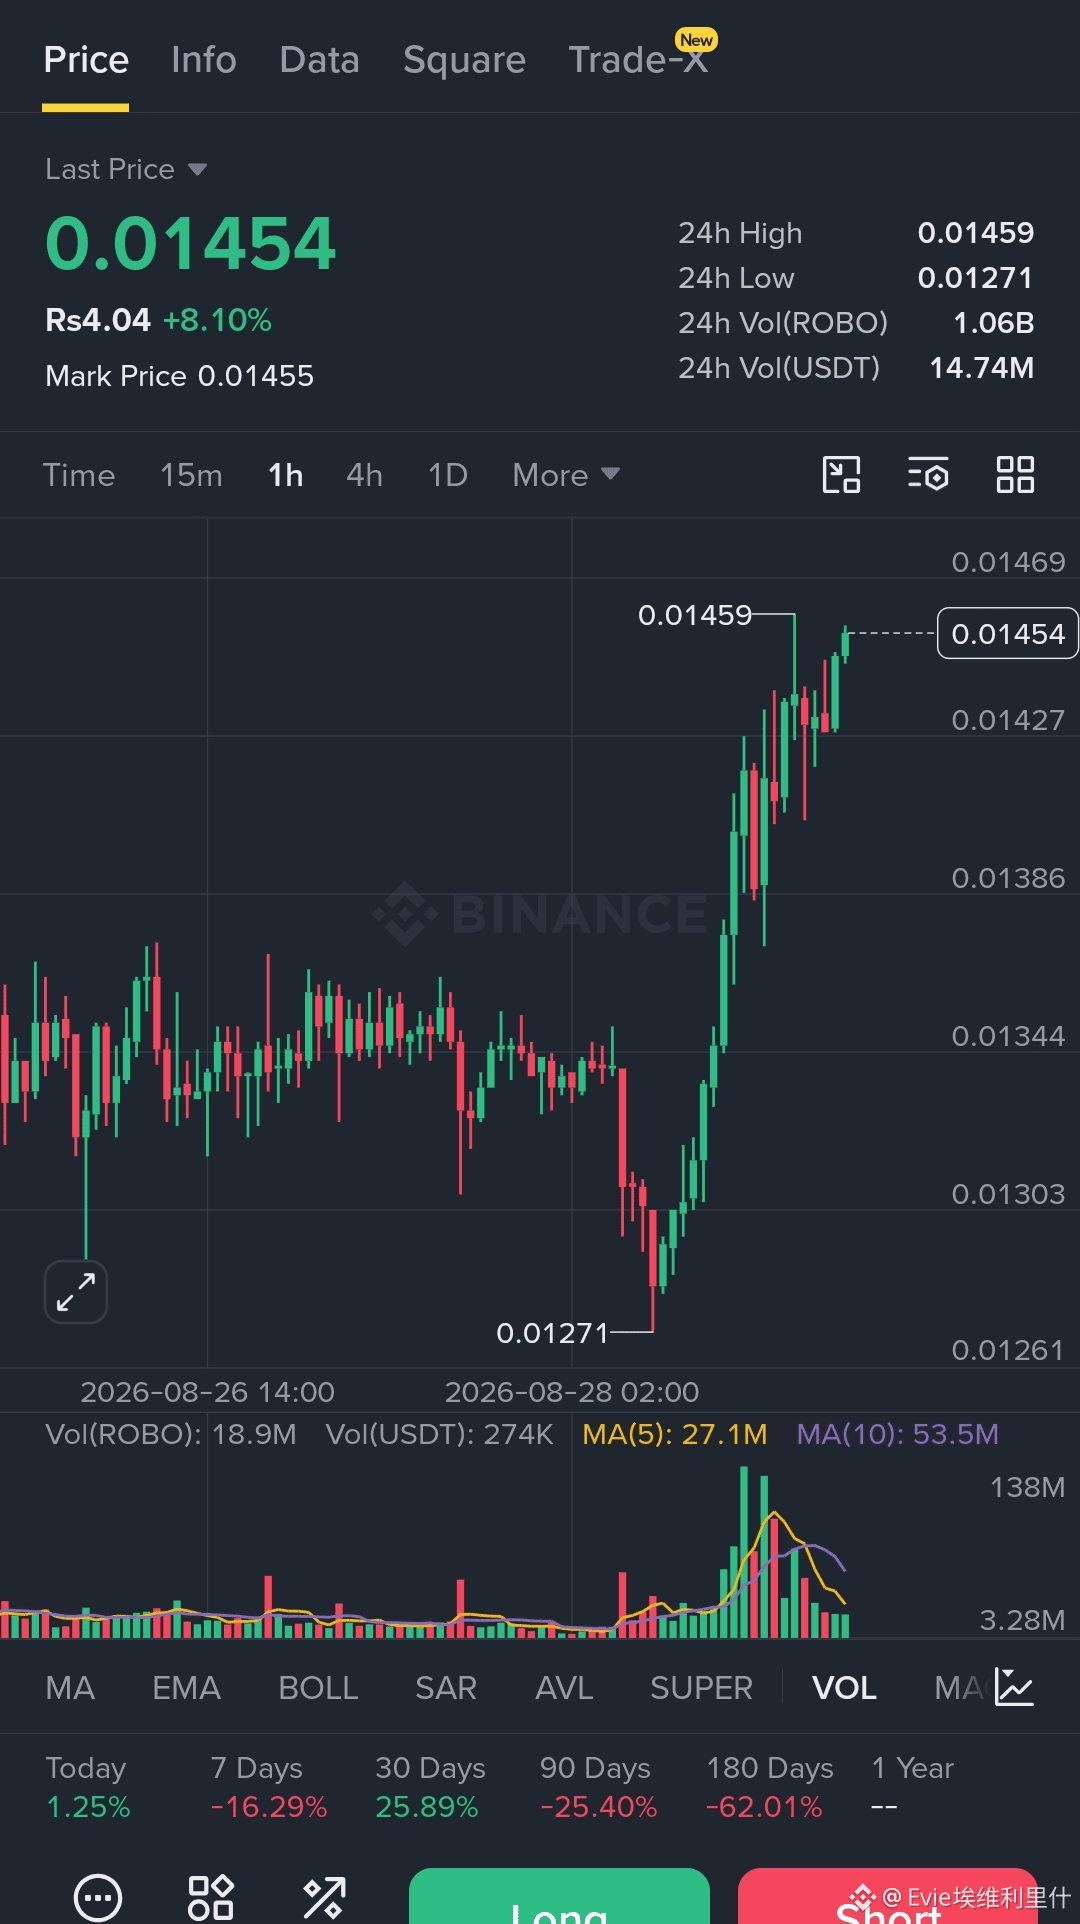Tap the MA(10): 53.5M volume label
1080x1924 pixels.
point(898,1434)
